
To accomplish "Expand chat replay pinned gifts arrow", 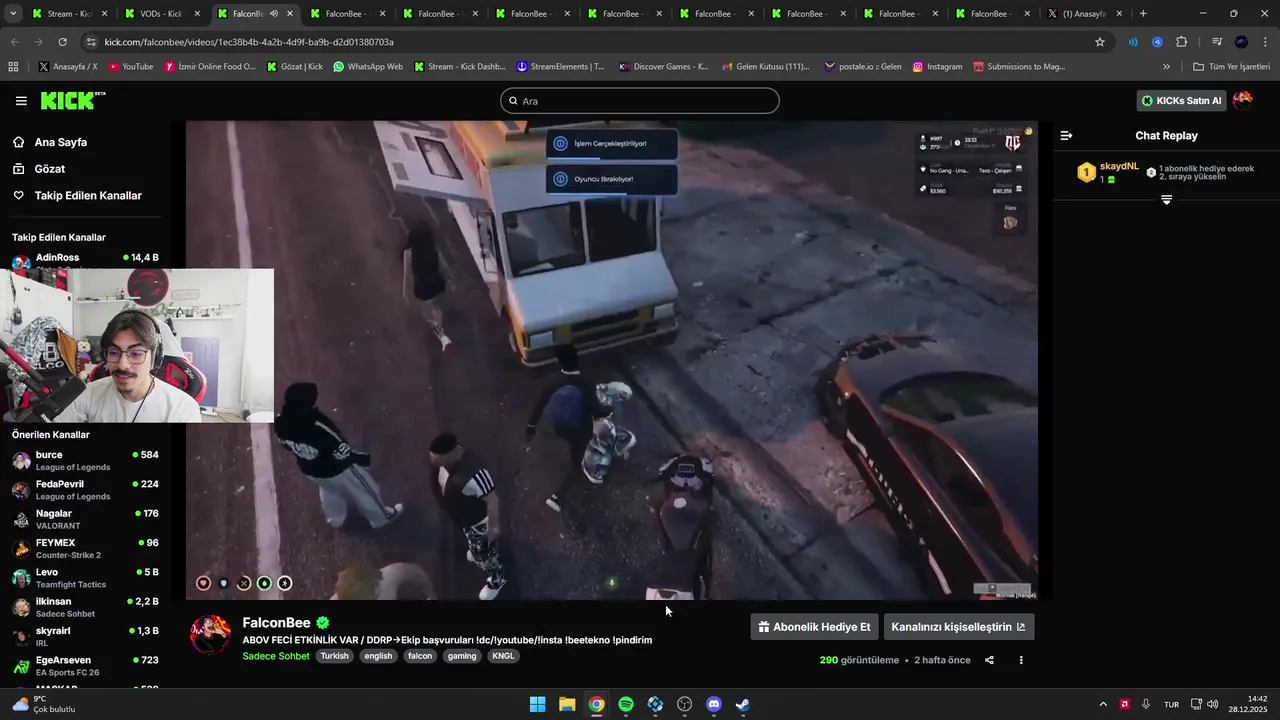I will (x=1166, y=200).
